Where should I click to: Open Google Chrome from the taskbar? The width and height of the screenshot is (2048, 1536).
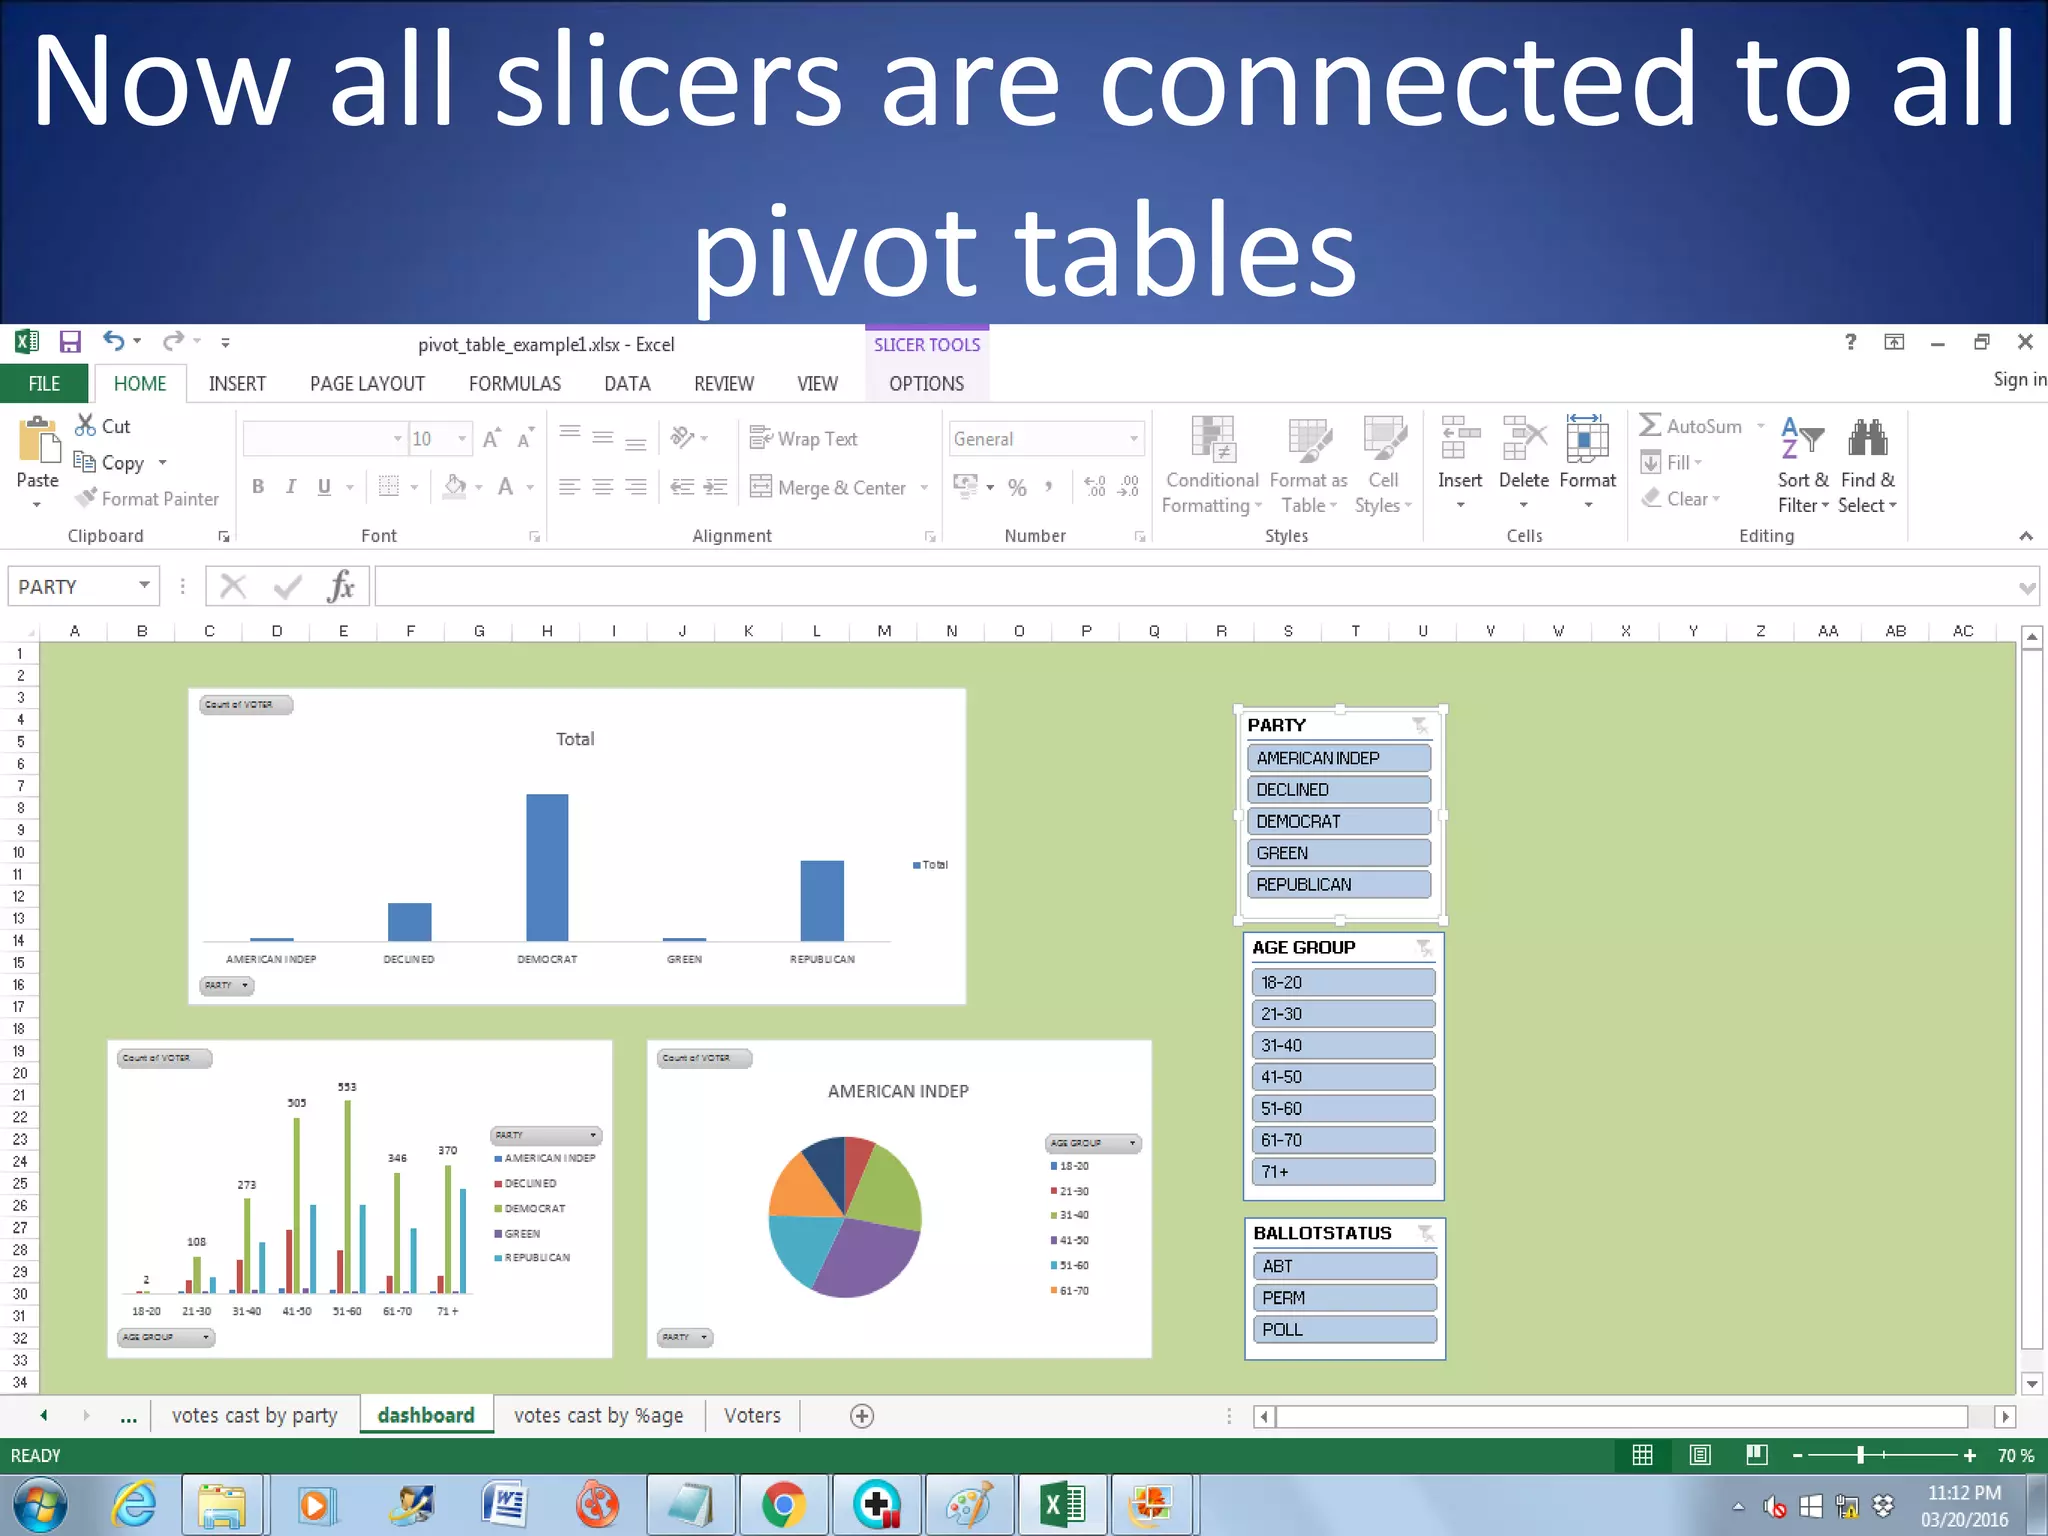[x=783, y=1505]
